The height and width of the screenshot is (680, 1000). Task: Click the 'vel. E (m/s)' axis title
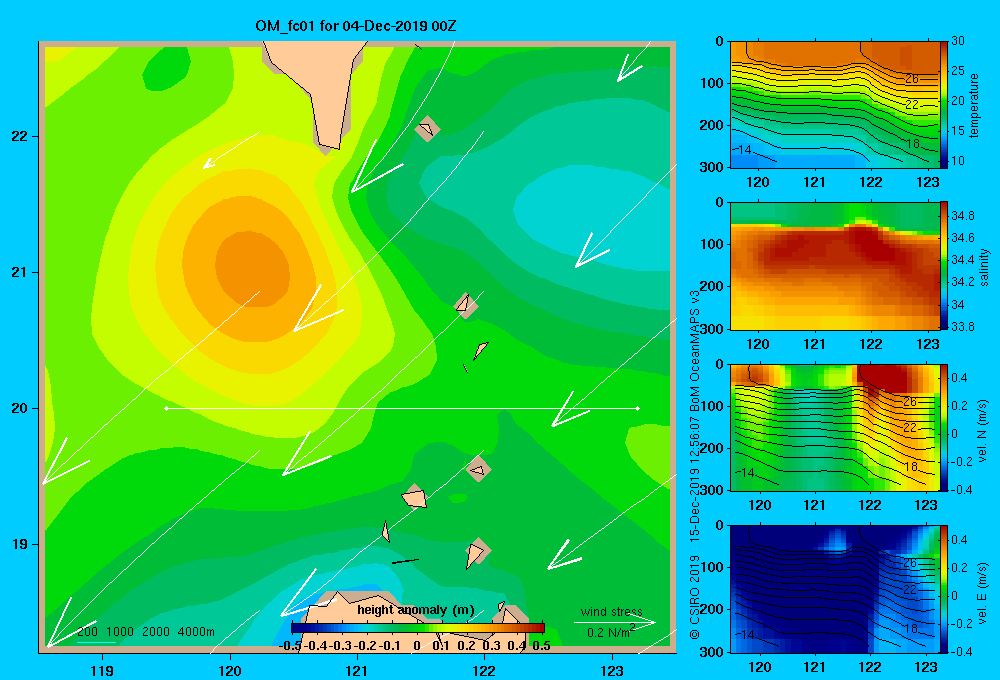pos(983,592)
